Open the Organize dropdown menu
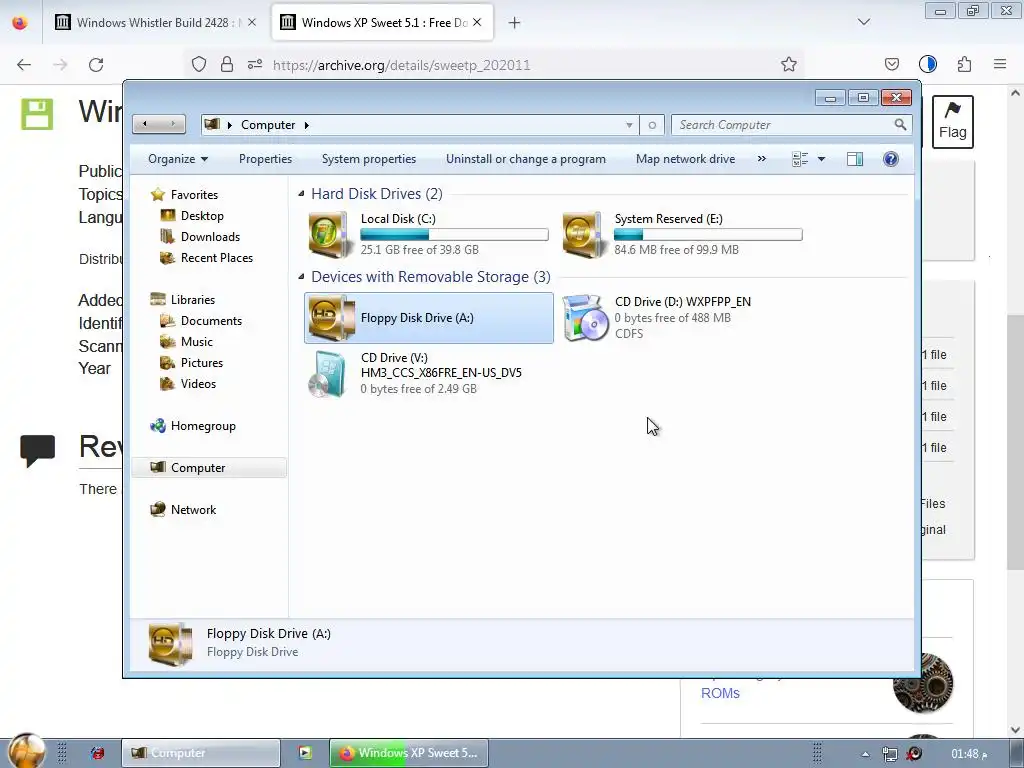Viewport: 1024px width, 768px height. click(178, 159)
